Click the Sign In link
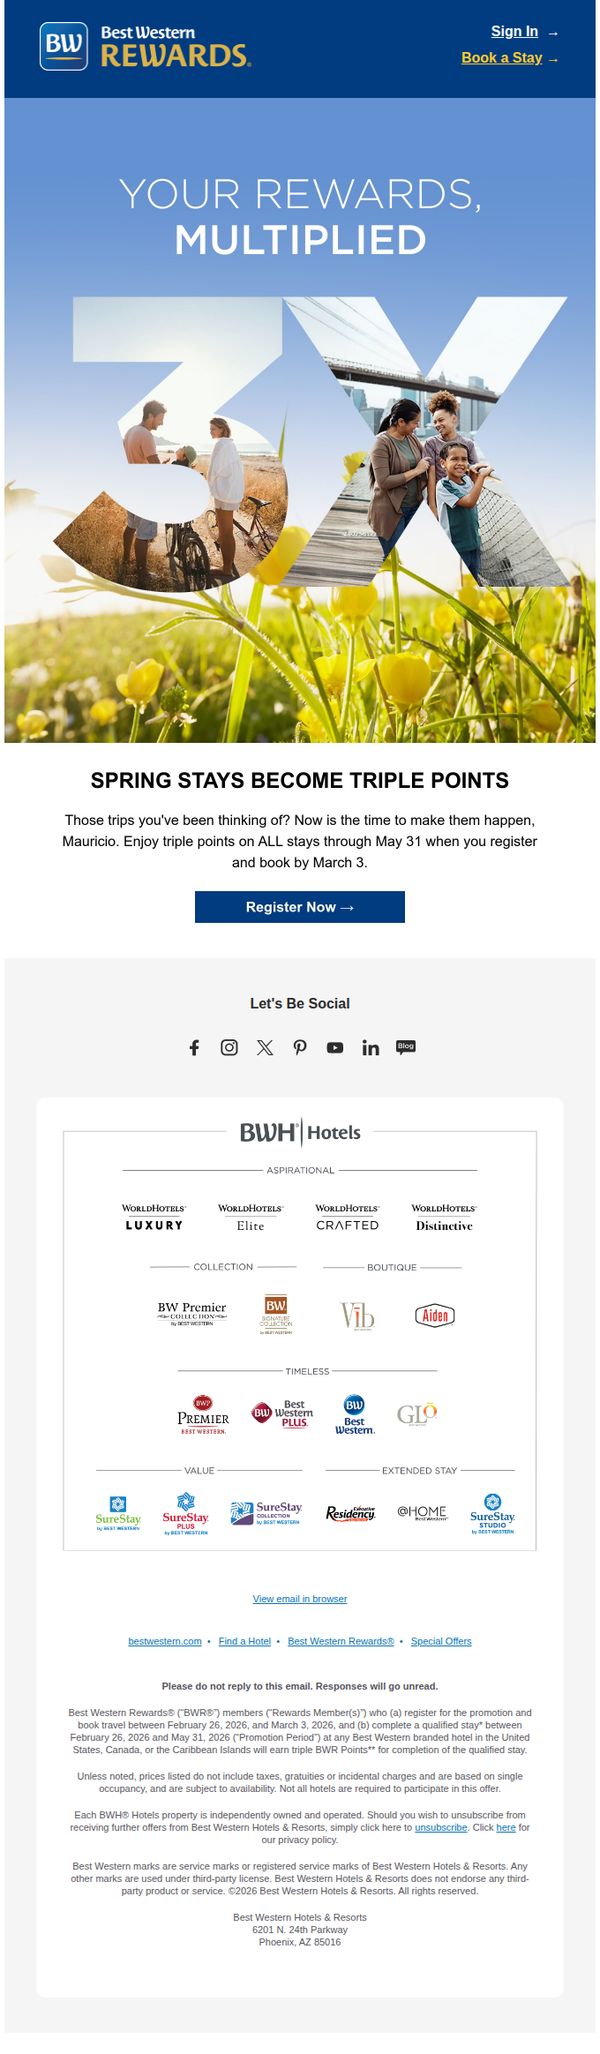 [515, 31]
